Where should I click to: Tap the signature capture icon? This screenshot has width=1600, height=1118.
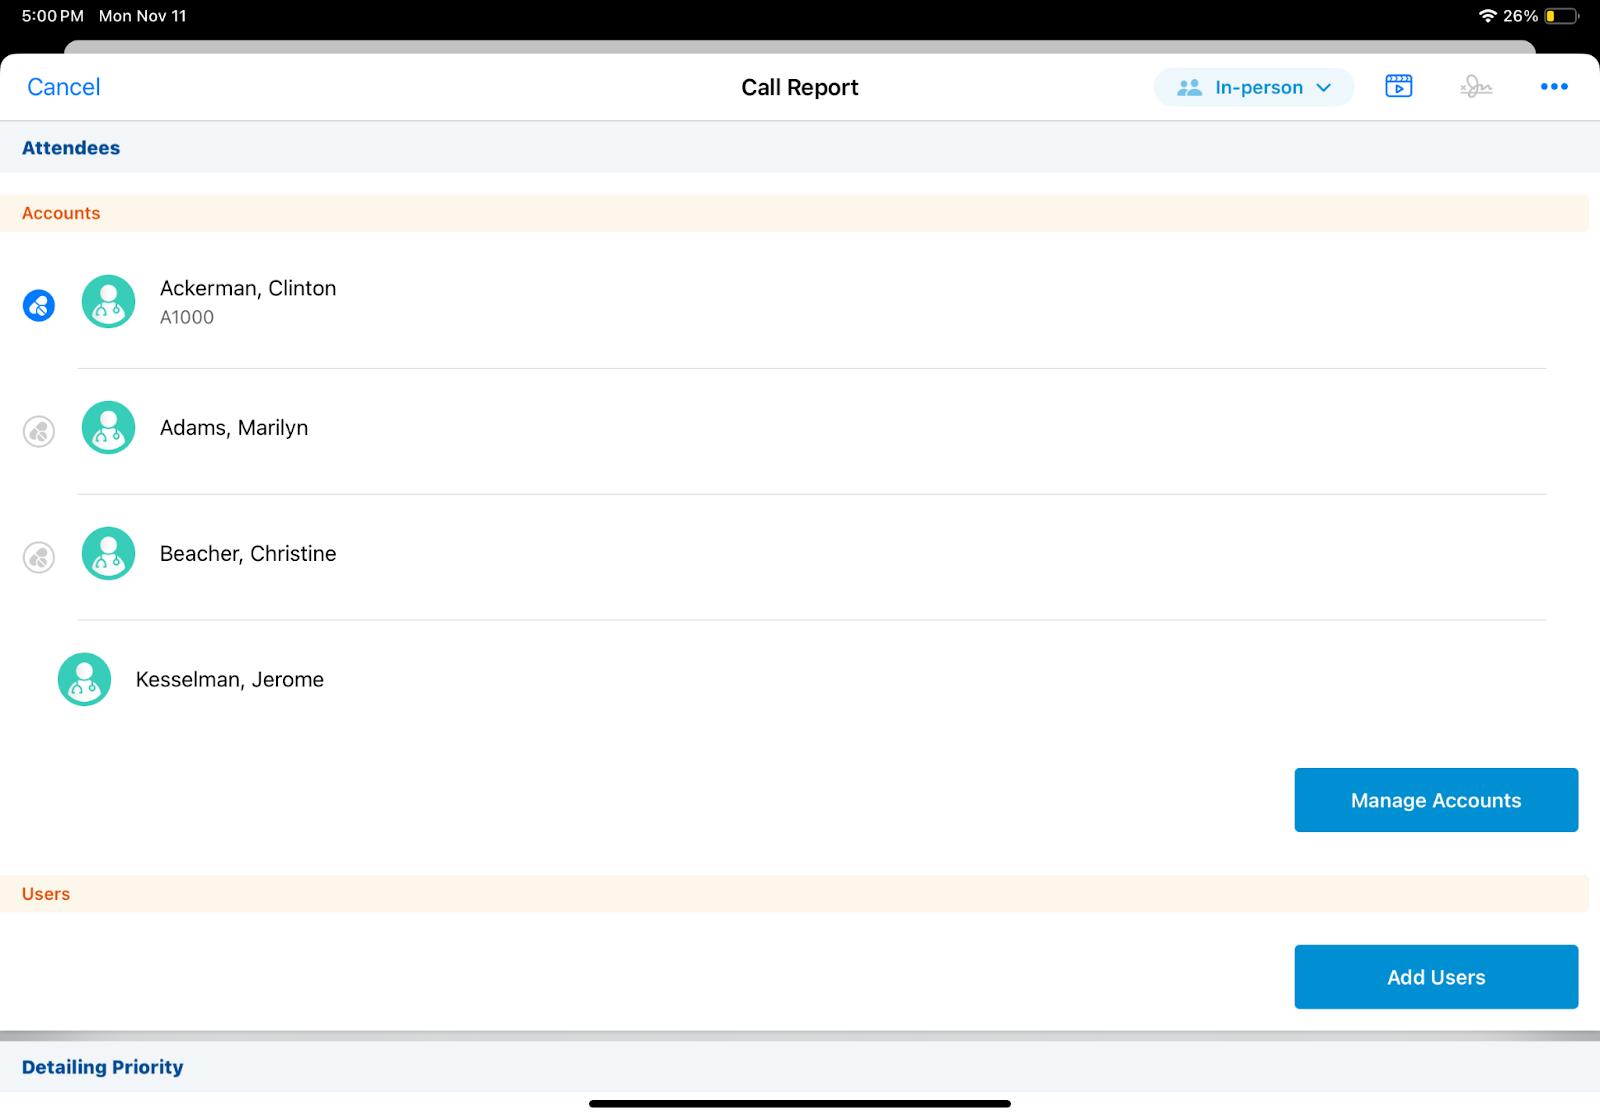point(1475,87)
